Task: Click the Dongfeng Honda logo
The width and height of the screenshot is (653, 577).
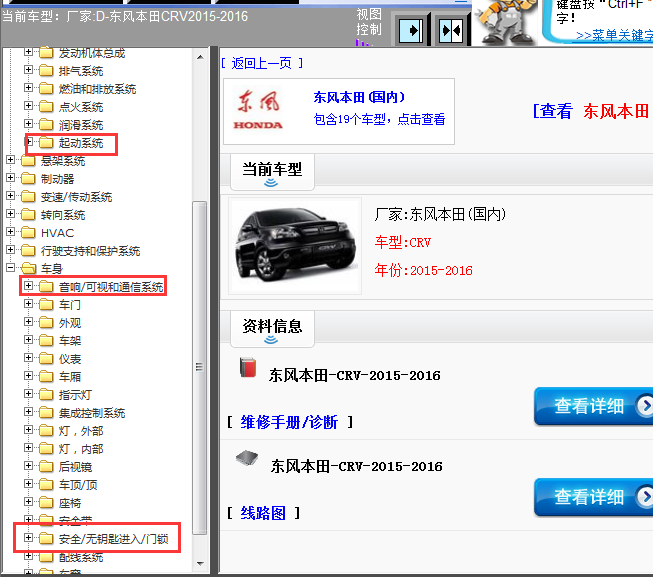Action: (x=258, y=111)
